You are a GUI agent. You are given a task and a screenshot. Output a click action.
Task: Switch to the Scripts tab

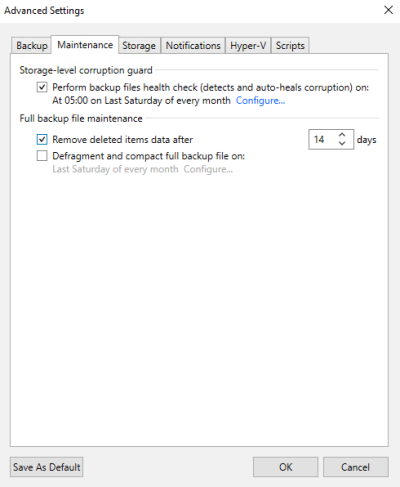pyautogui.click(x=290, y=45)
